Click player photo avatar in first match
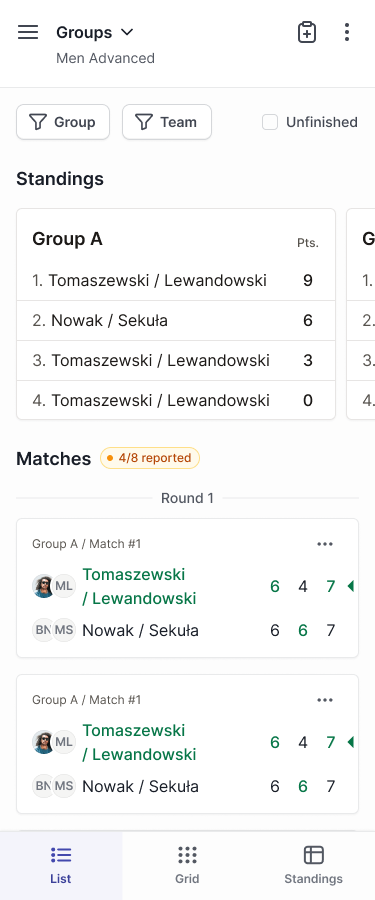375x900 pixels. [x=44, y=586]
